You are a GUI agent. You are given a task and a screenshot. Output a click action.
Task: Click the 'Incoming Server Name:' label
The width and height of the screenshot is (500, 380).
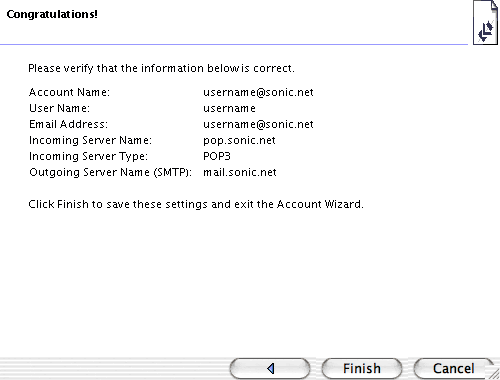click(90, 140)
